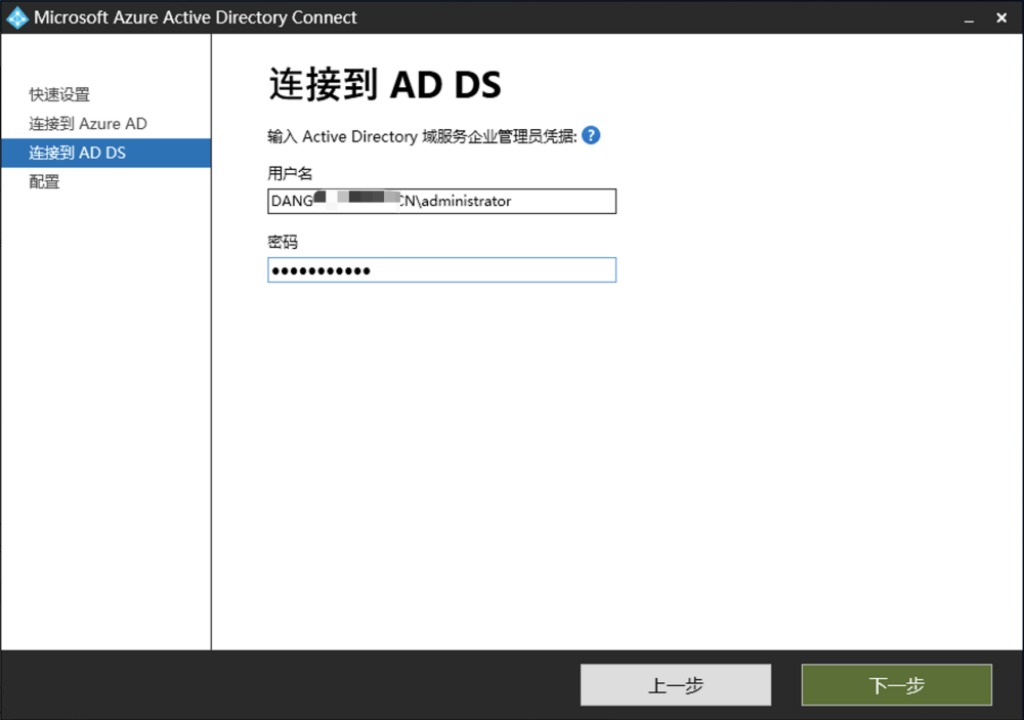Click the Azure AD Connect logo icon
The image size is (1024, 720).
[17, 18]
